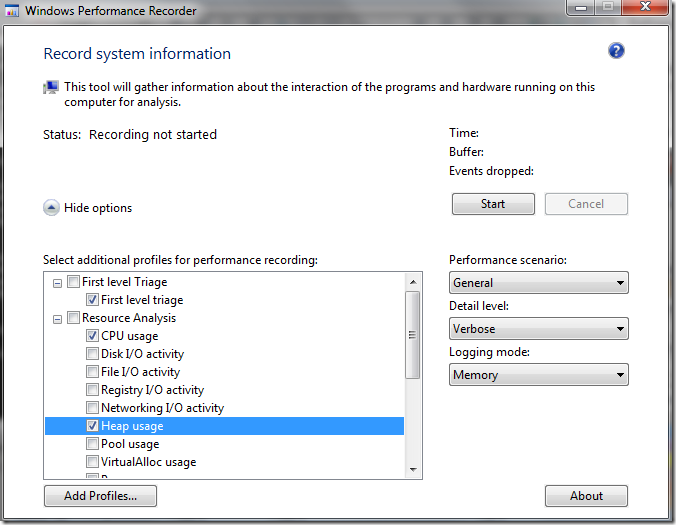Click the profiles list scrollbar thumb
Viewport: 676px width, 525px height.
tap(413, 335)
